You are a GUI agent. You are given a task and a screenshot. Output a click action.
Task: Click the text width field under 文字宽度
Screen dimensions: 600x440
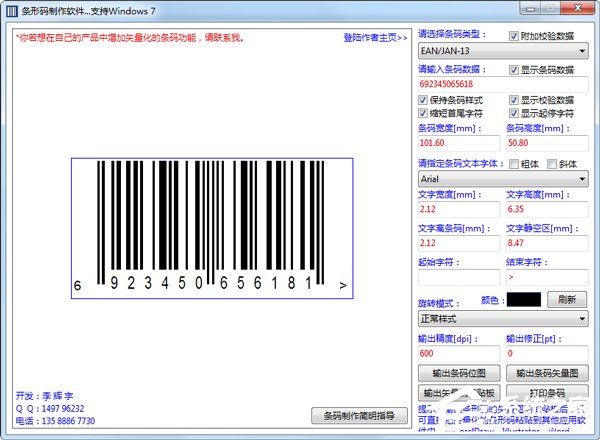pyautogui.click(x=459, y=209)
